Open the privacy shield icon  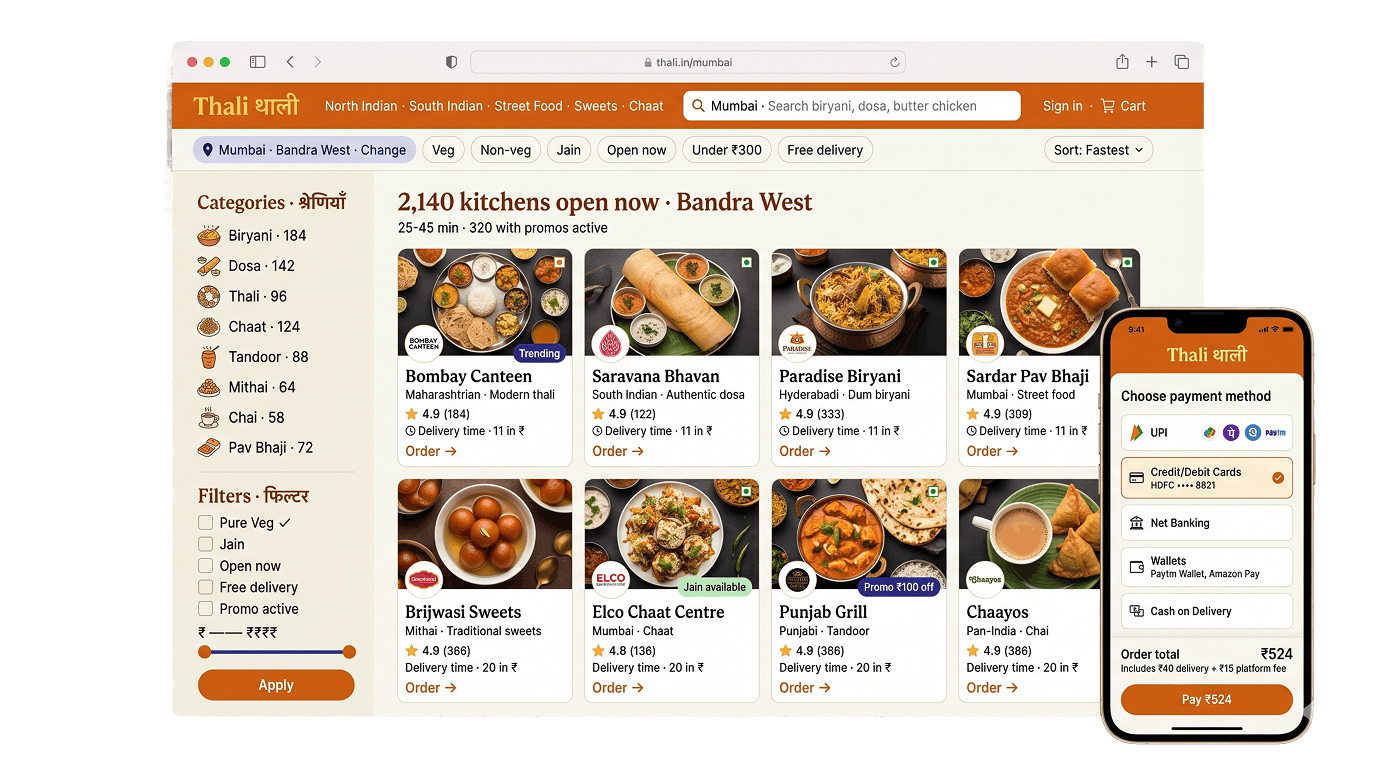pyautogui.click(x=451, y=62)
